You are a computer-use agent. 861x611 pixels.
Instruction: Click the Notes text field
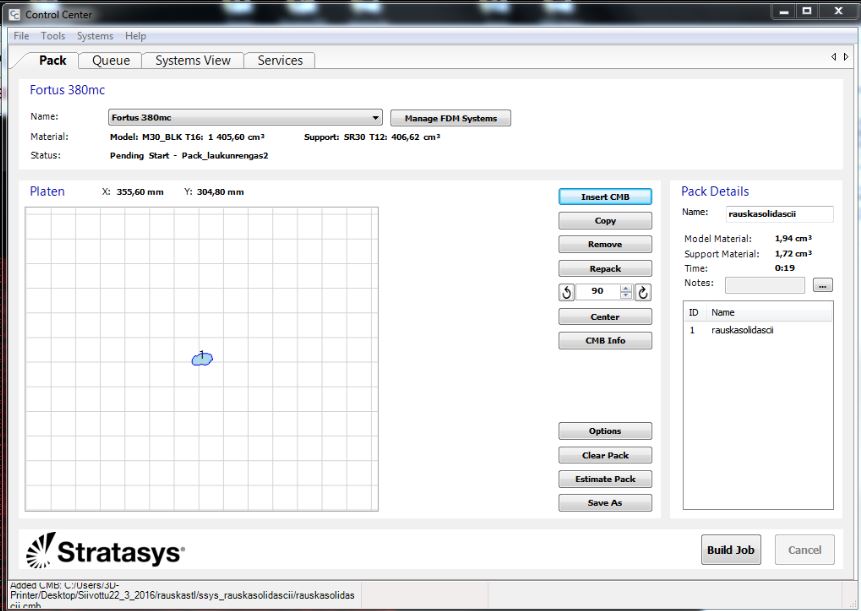point(765,285)
